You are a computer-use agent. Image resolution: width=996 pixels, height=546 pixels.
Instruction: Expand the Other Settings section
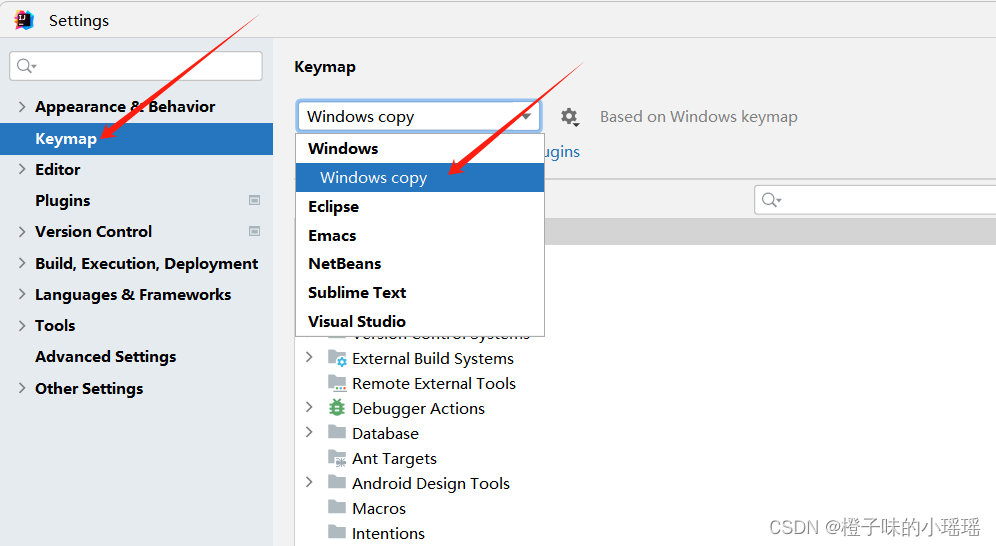click(22, 388)
